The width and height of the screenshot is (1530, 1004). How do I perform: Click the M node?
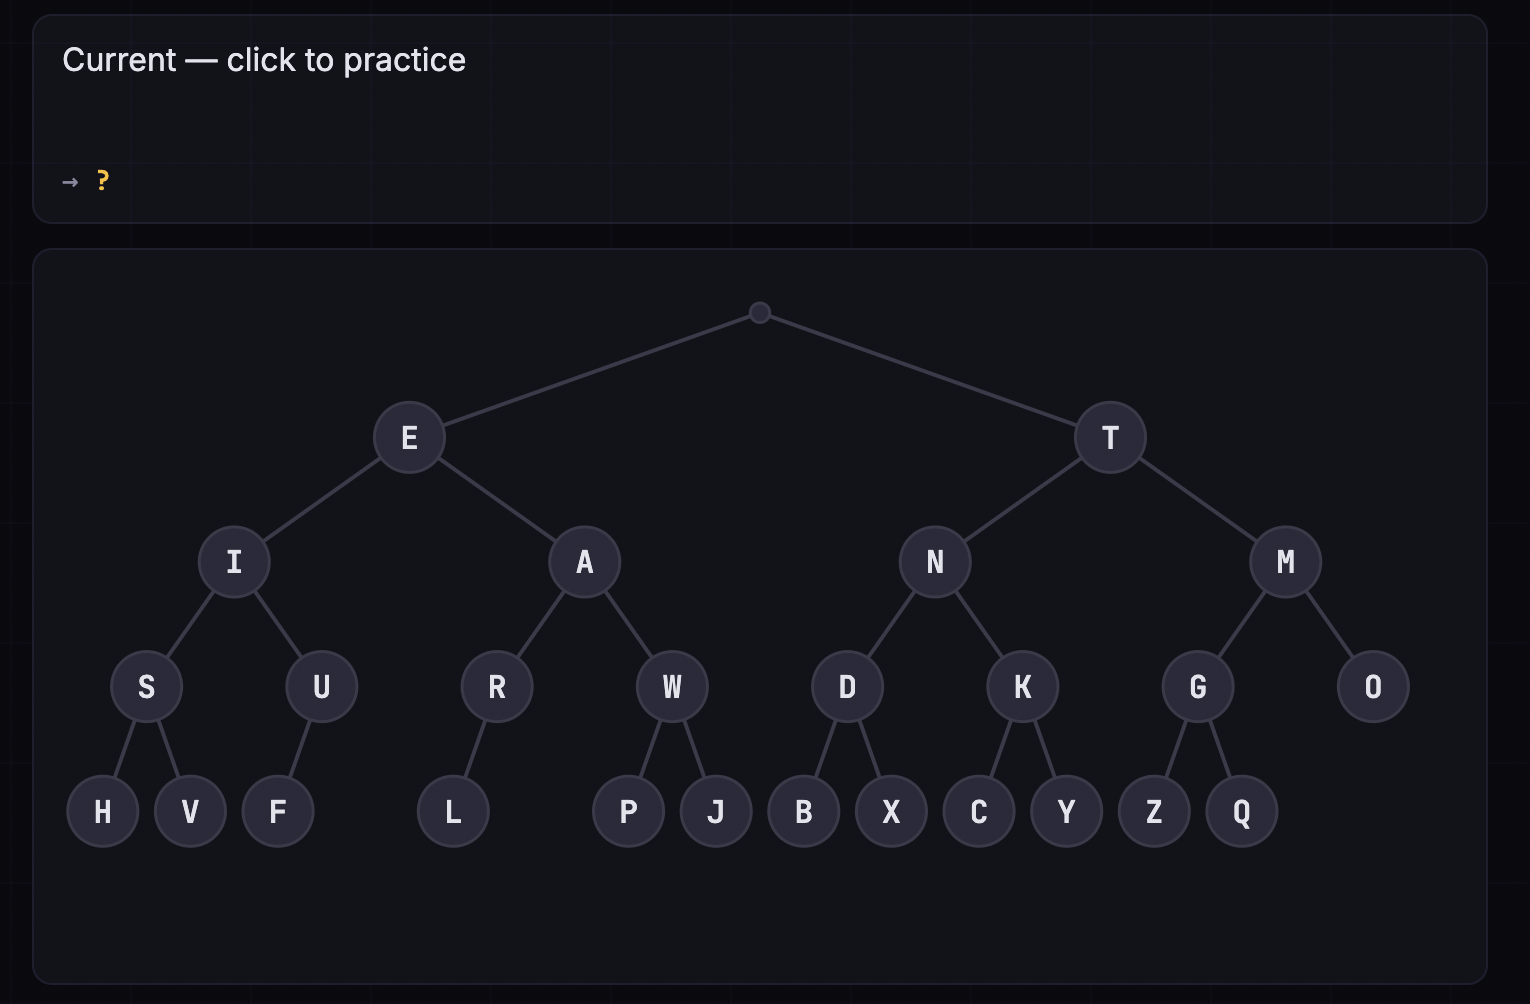(1286, 562)
